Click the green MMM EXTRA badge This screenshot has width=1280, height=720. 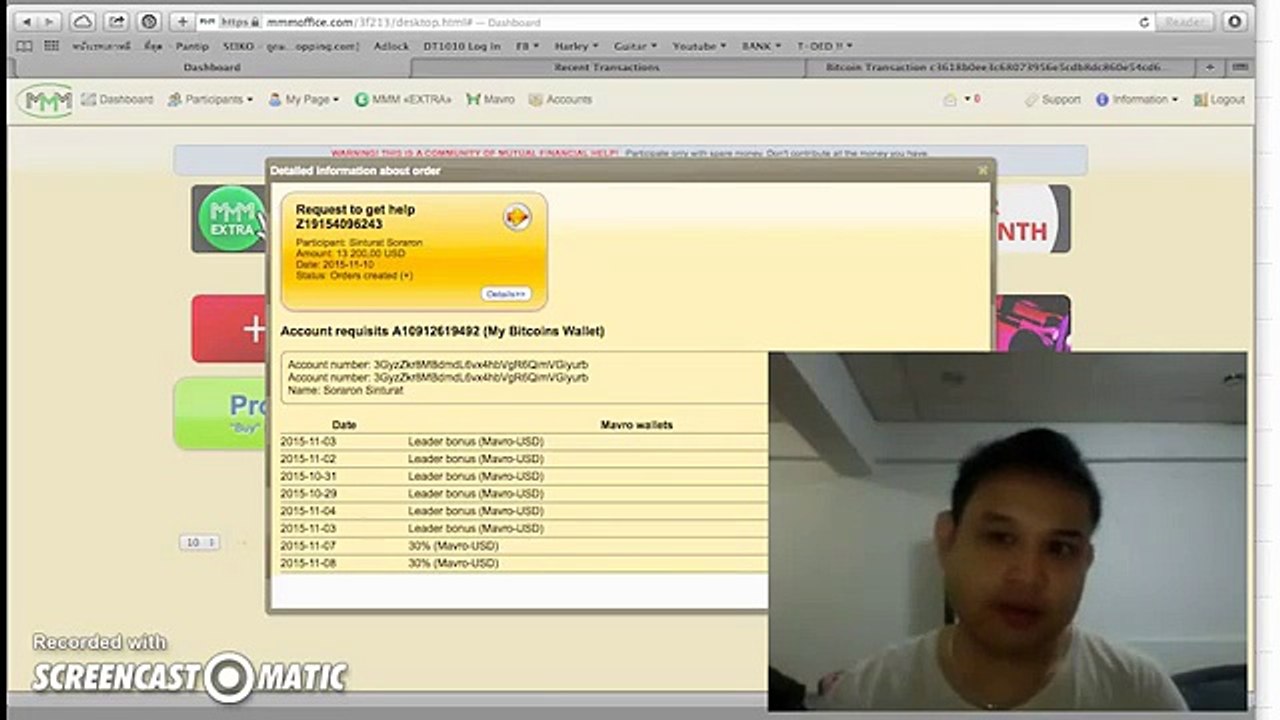click(x=232, y=218)
